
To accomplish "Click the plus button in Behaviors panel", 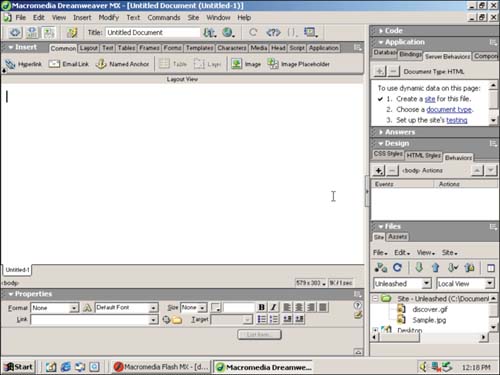I will click(x=379, y=171).
